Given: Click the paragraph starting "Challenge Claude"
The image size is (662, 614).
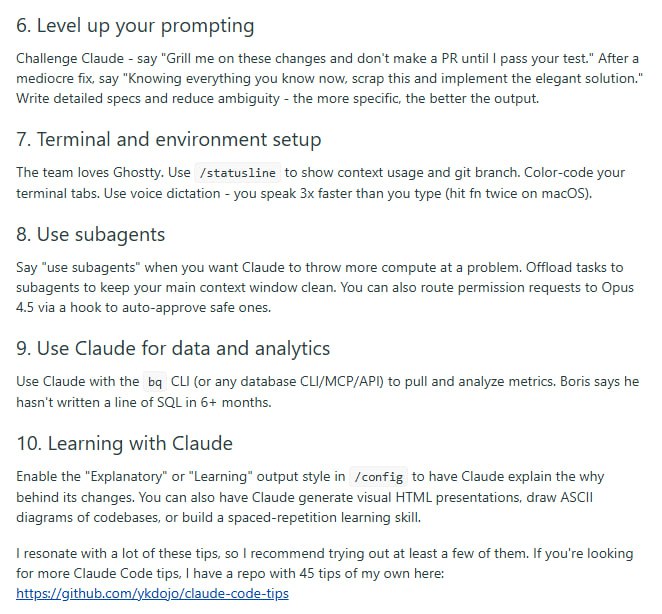Looking at the screenshot, I should (328, 78).
